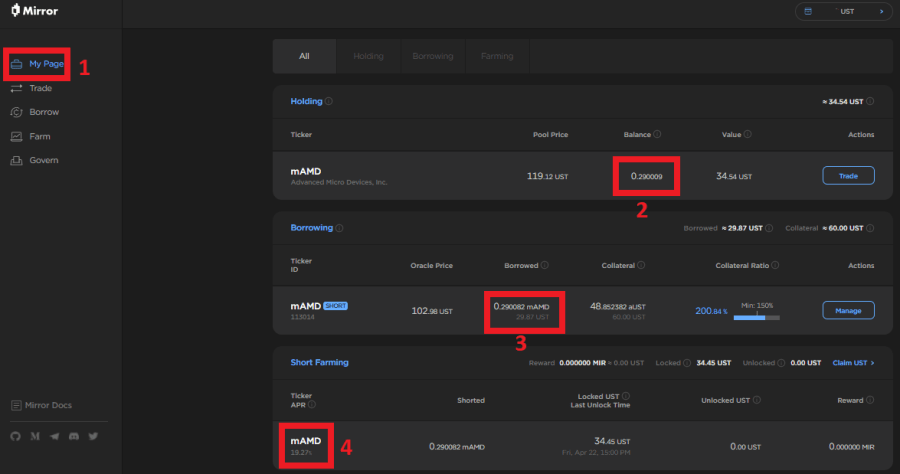Click info icon beside Locked UST header
This screenshot has width=900, height=474.
click(626, 396)
